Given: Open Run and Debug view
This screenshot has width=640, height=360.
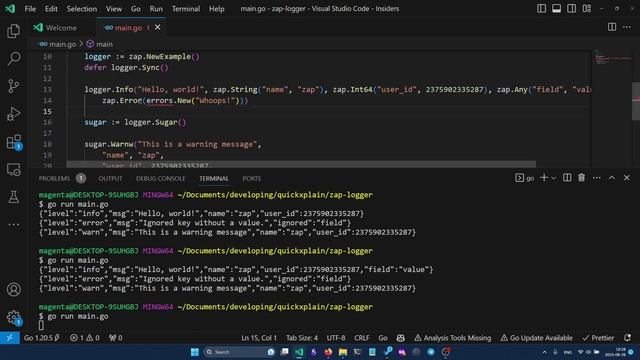Looking at the screenshot, I should (13, 114).
